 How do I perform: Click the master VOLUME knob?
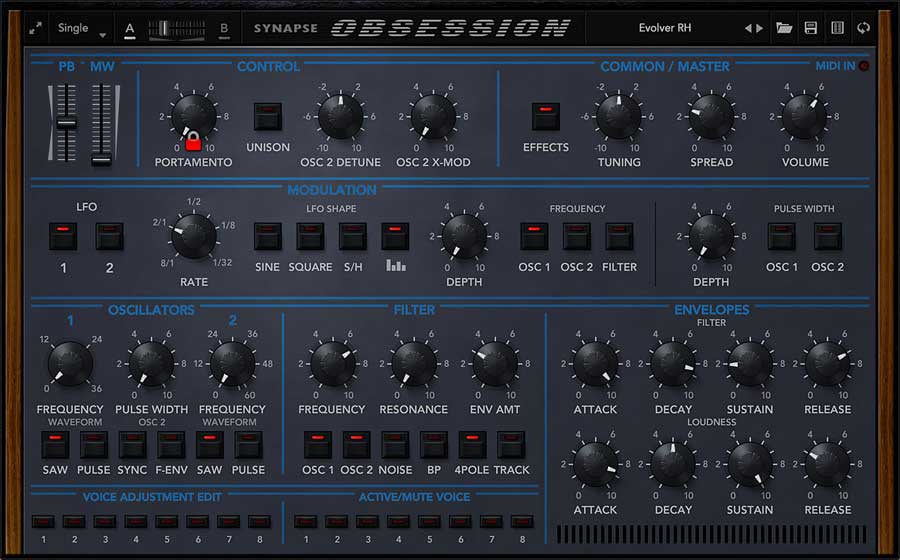(x=805, y=116)
